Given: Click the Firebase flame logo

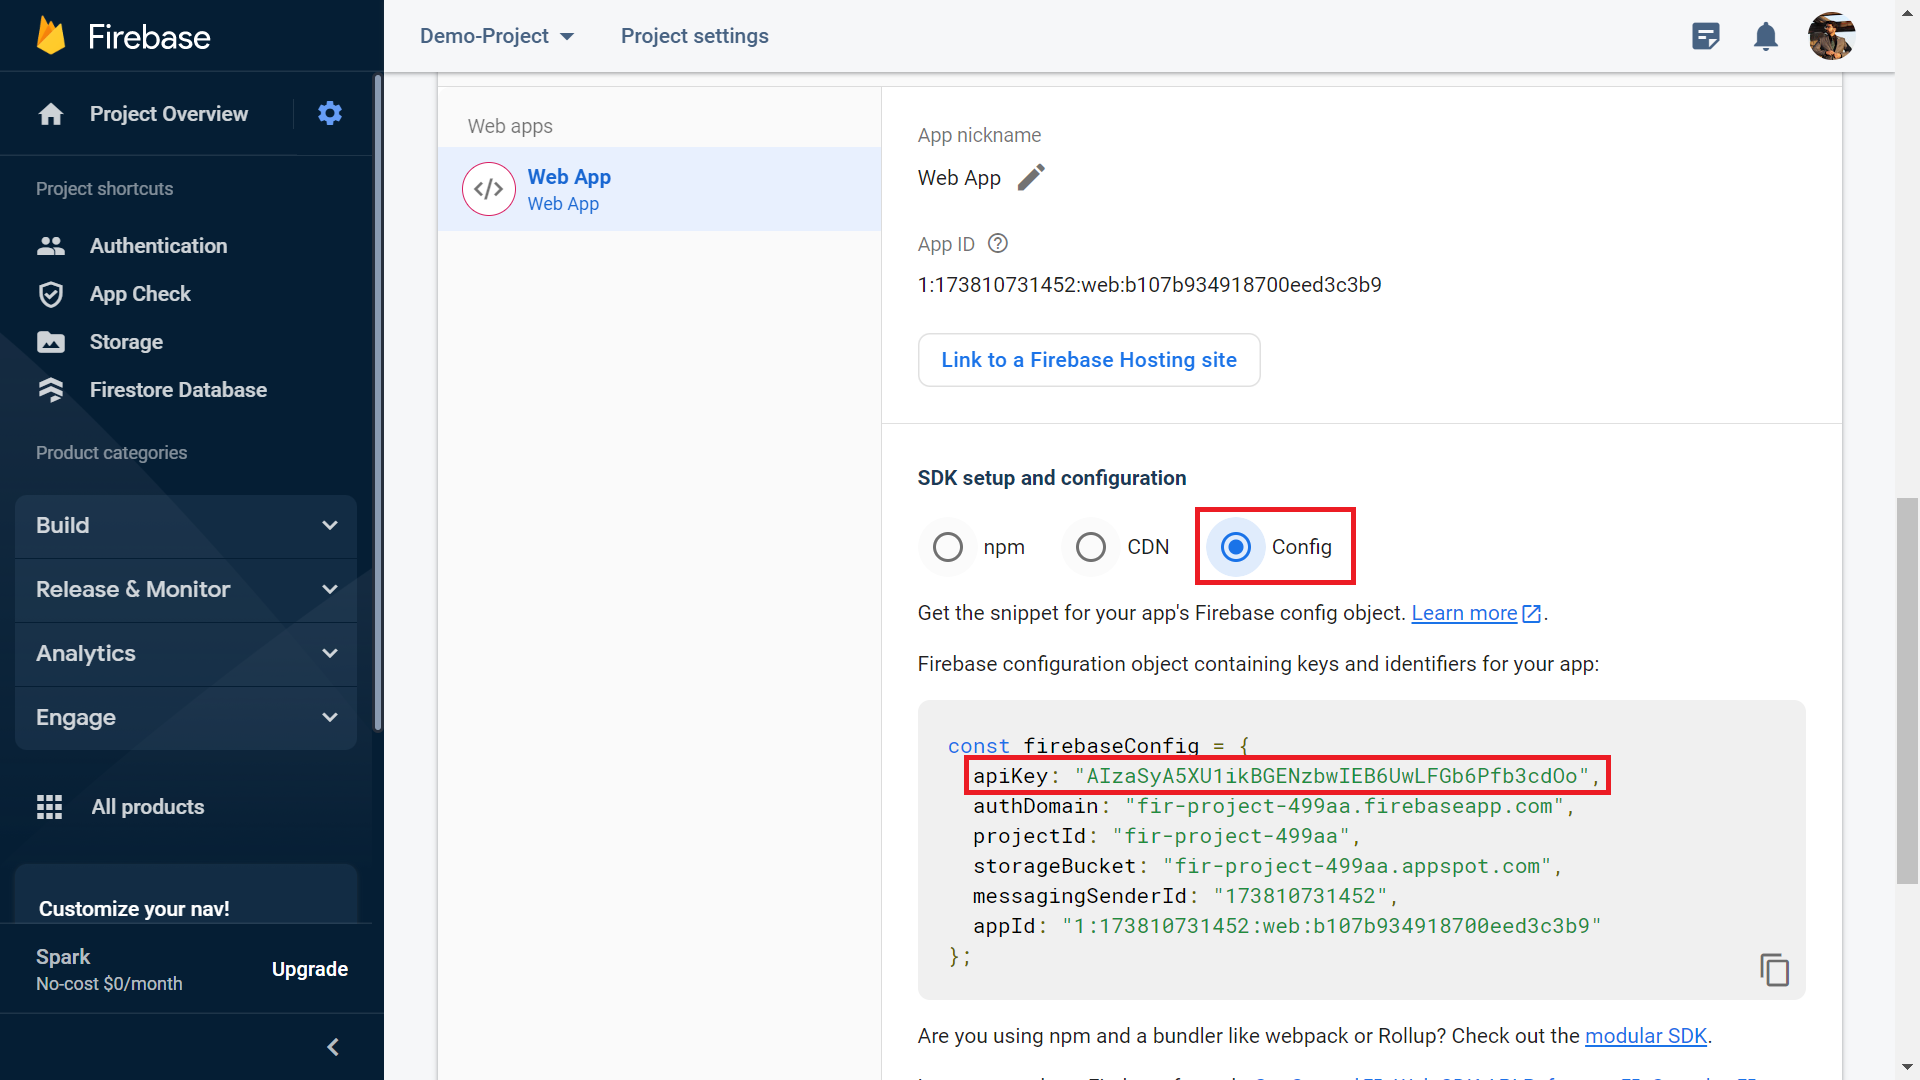Looking at the screenshot, I should coord(51,36).
